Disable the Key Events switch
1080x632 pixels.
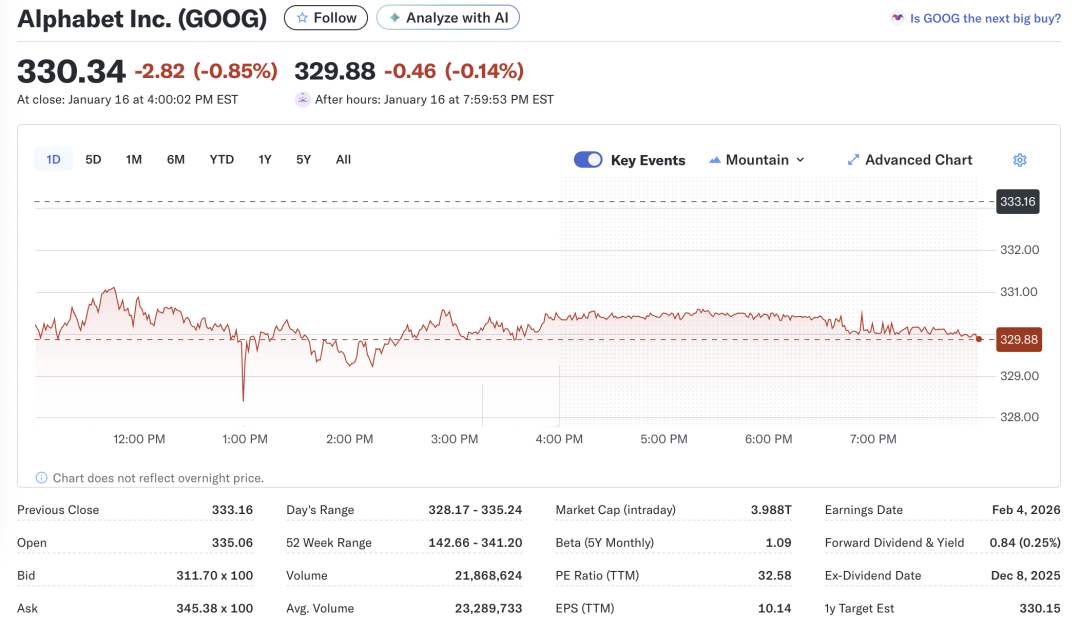tap(588, 159)
